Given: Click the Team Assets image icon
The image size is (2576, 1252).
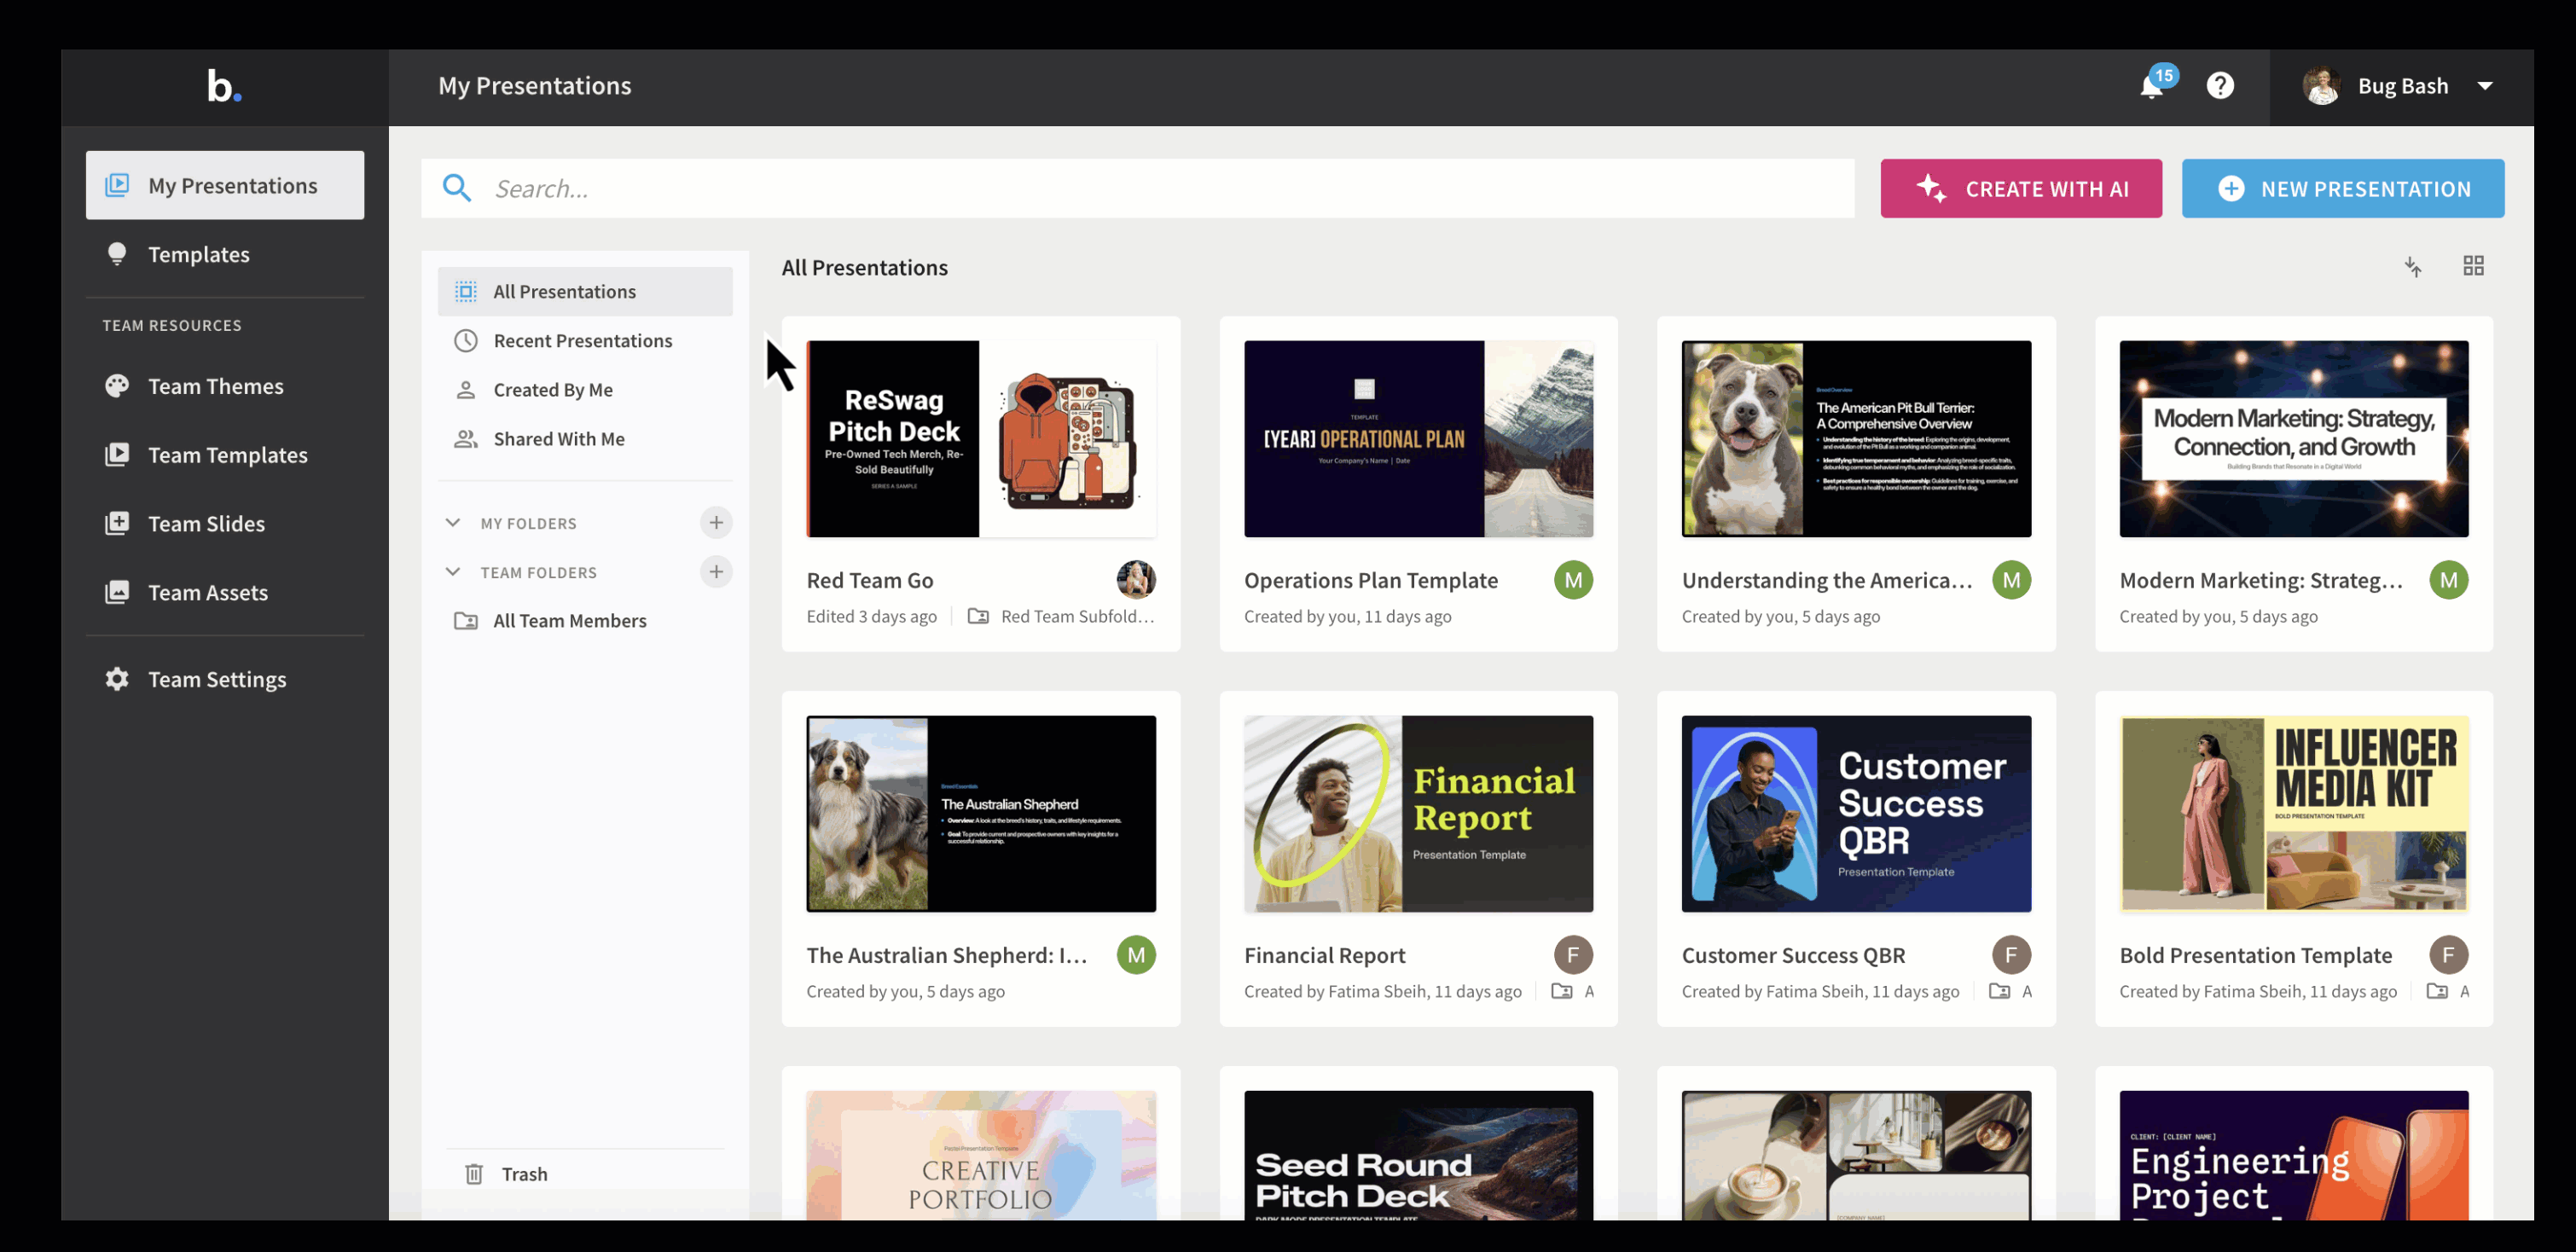Looking at the screenshot, I should coord(117,592).
